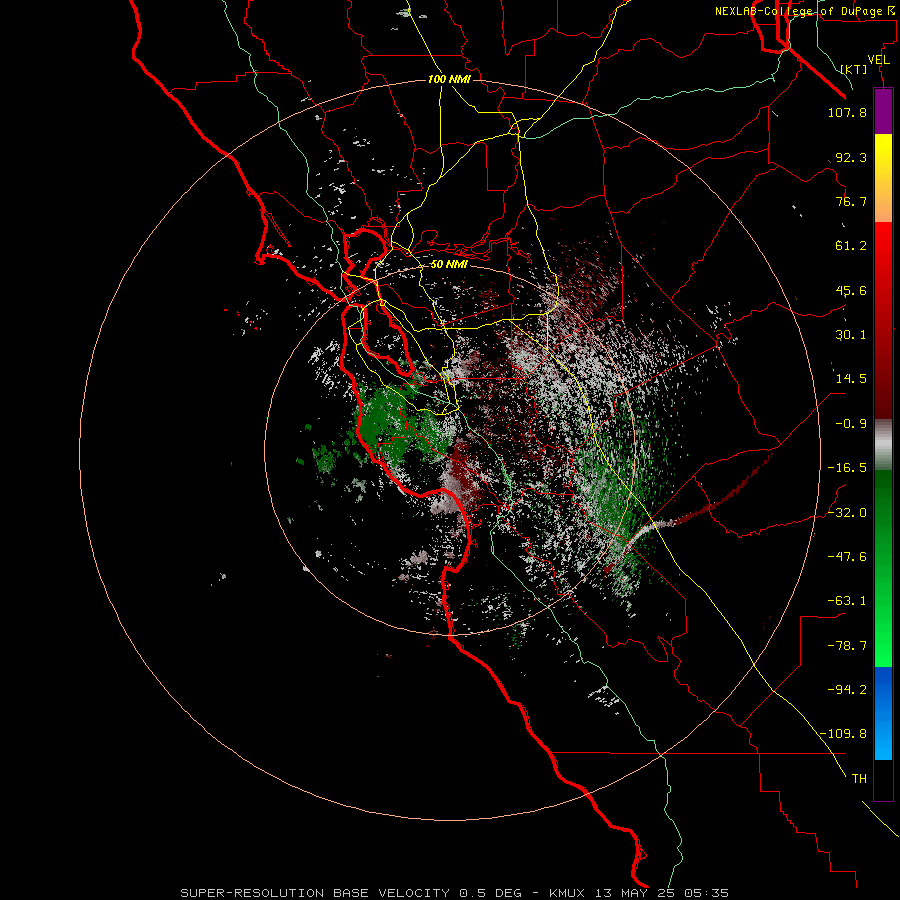Select the -63.1 legend value
This screenshot has height=900, width=900.
tap(847, 601)
